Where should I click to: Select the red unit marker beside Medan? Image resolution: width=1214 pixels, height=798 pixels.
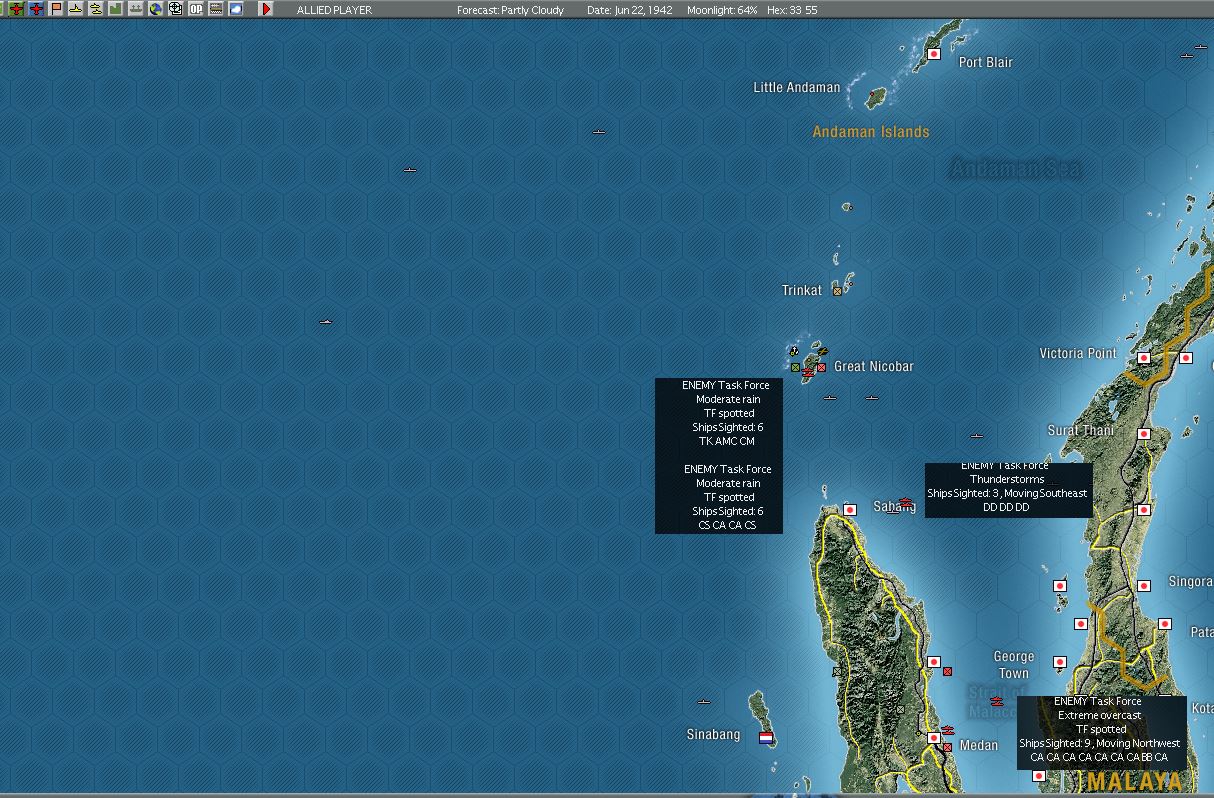tap(947, 747)
